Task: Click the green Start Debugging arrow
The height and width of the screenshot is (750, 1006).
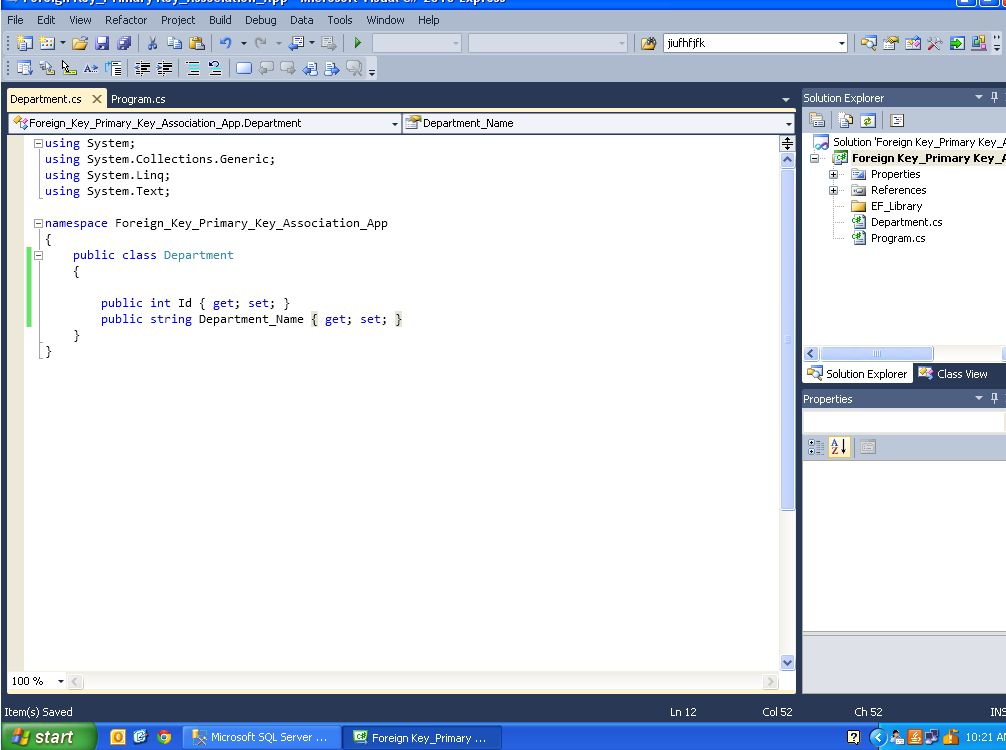Action: click(357, 43)
